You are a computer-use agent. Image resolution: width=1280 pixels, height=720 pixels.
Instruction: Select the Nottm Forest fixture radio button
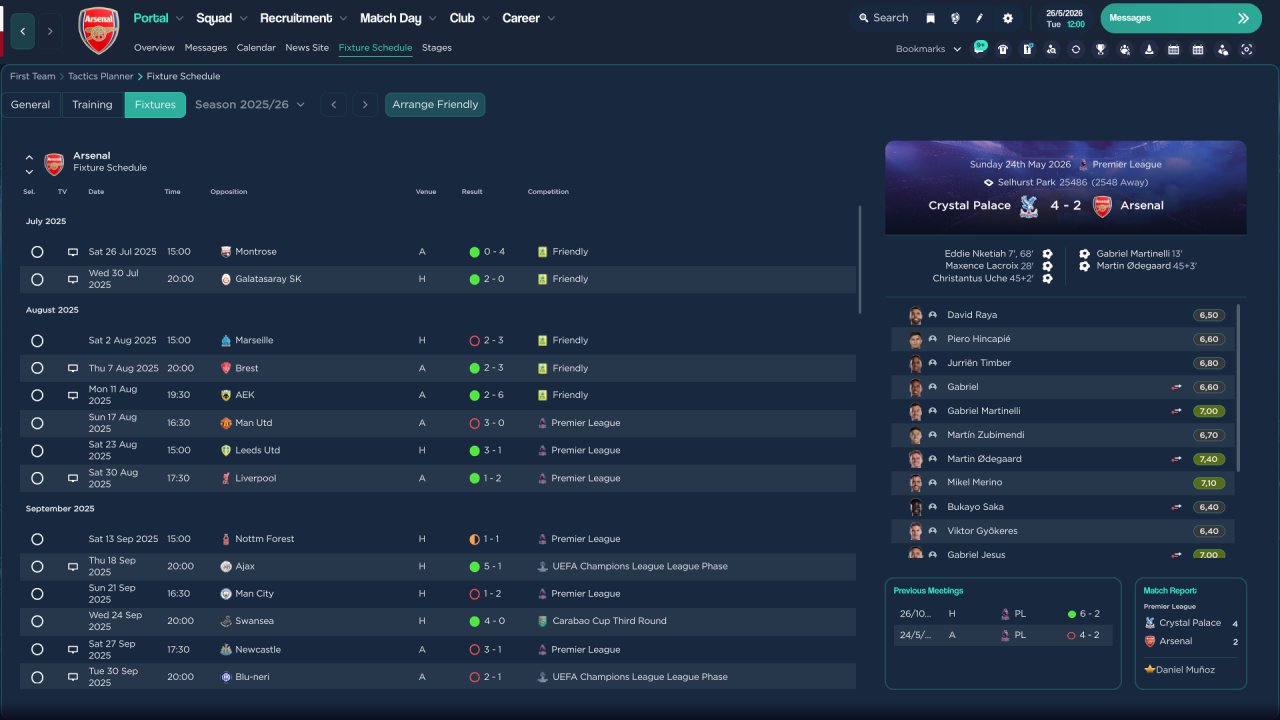tap(37, 539)
